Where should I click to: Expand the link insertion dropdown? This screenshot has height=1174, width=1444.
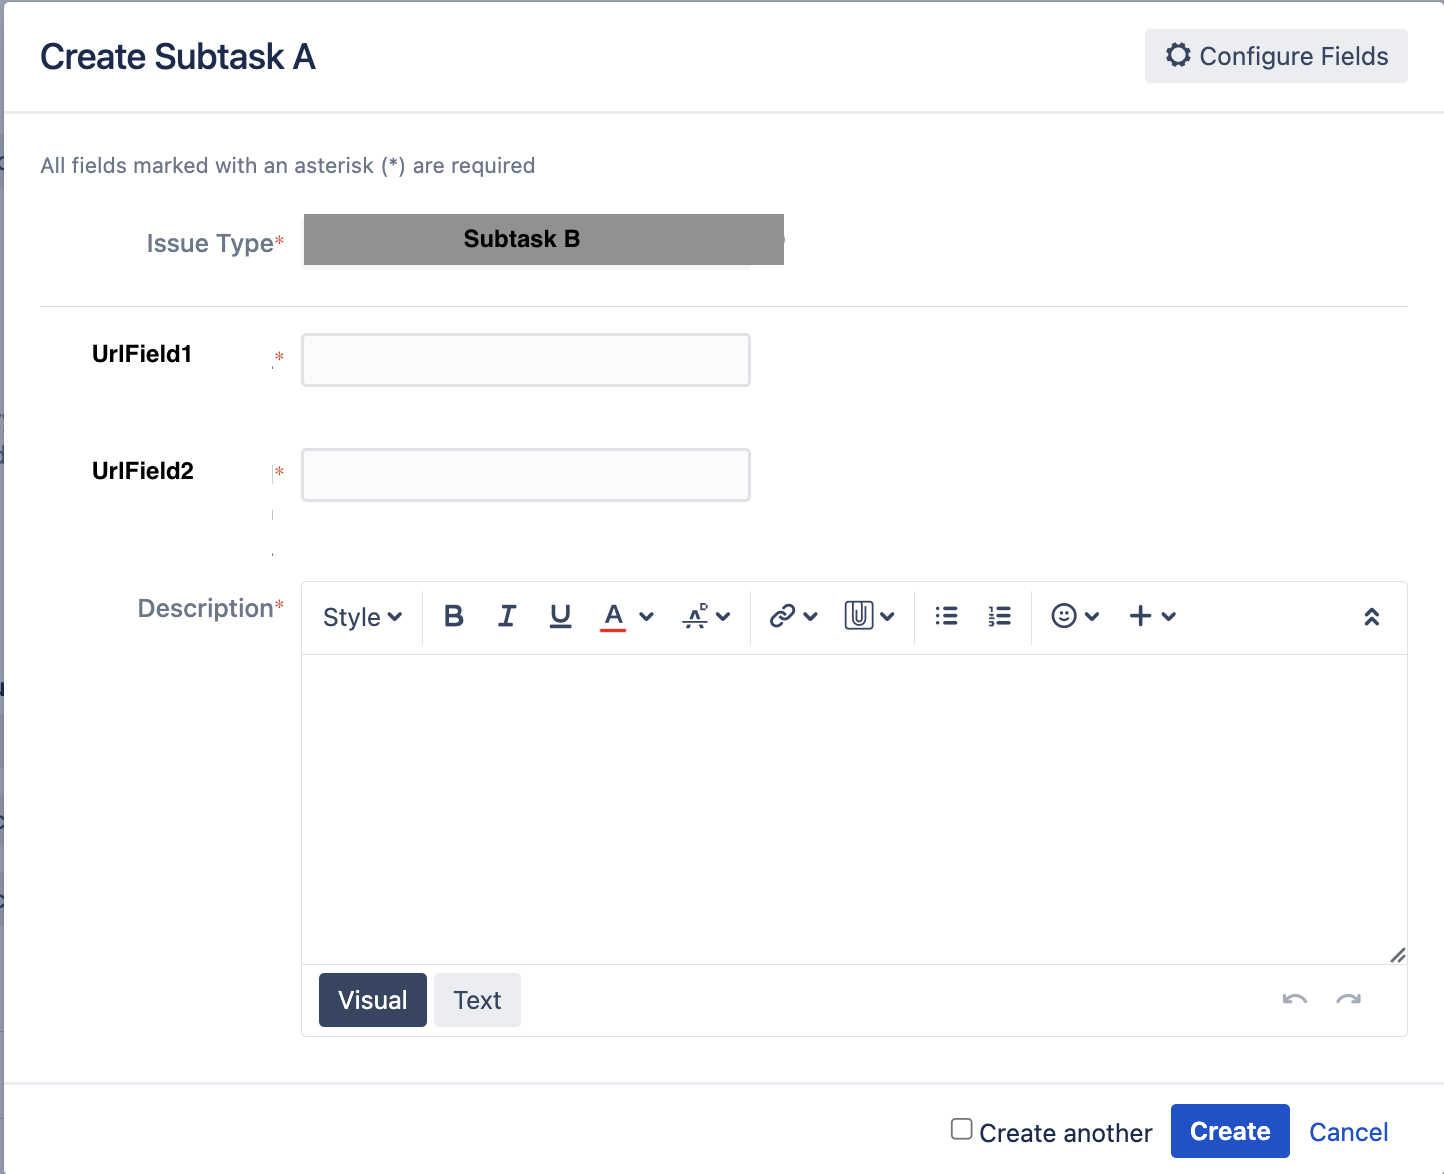click(x=794, y=616)
